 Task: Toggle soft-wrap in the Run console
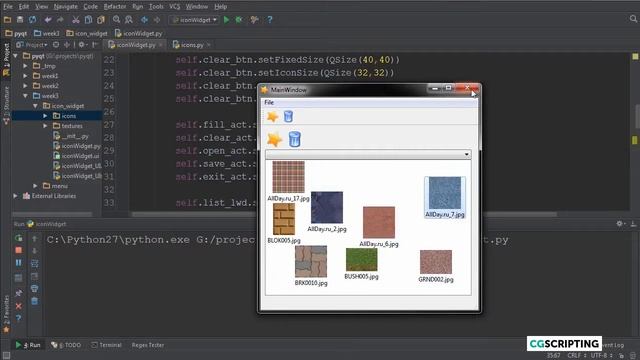(x=35, y=264)
